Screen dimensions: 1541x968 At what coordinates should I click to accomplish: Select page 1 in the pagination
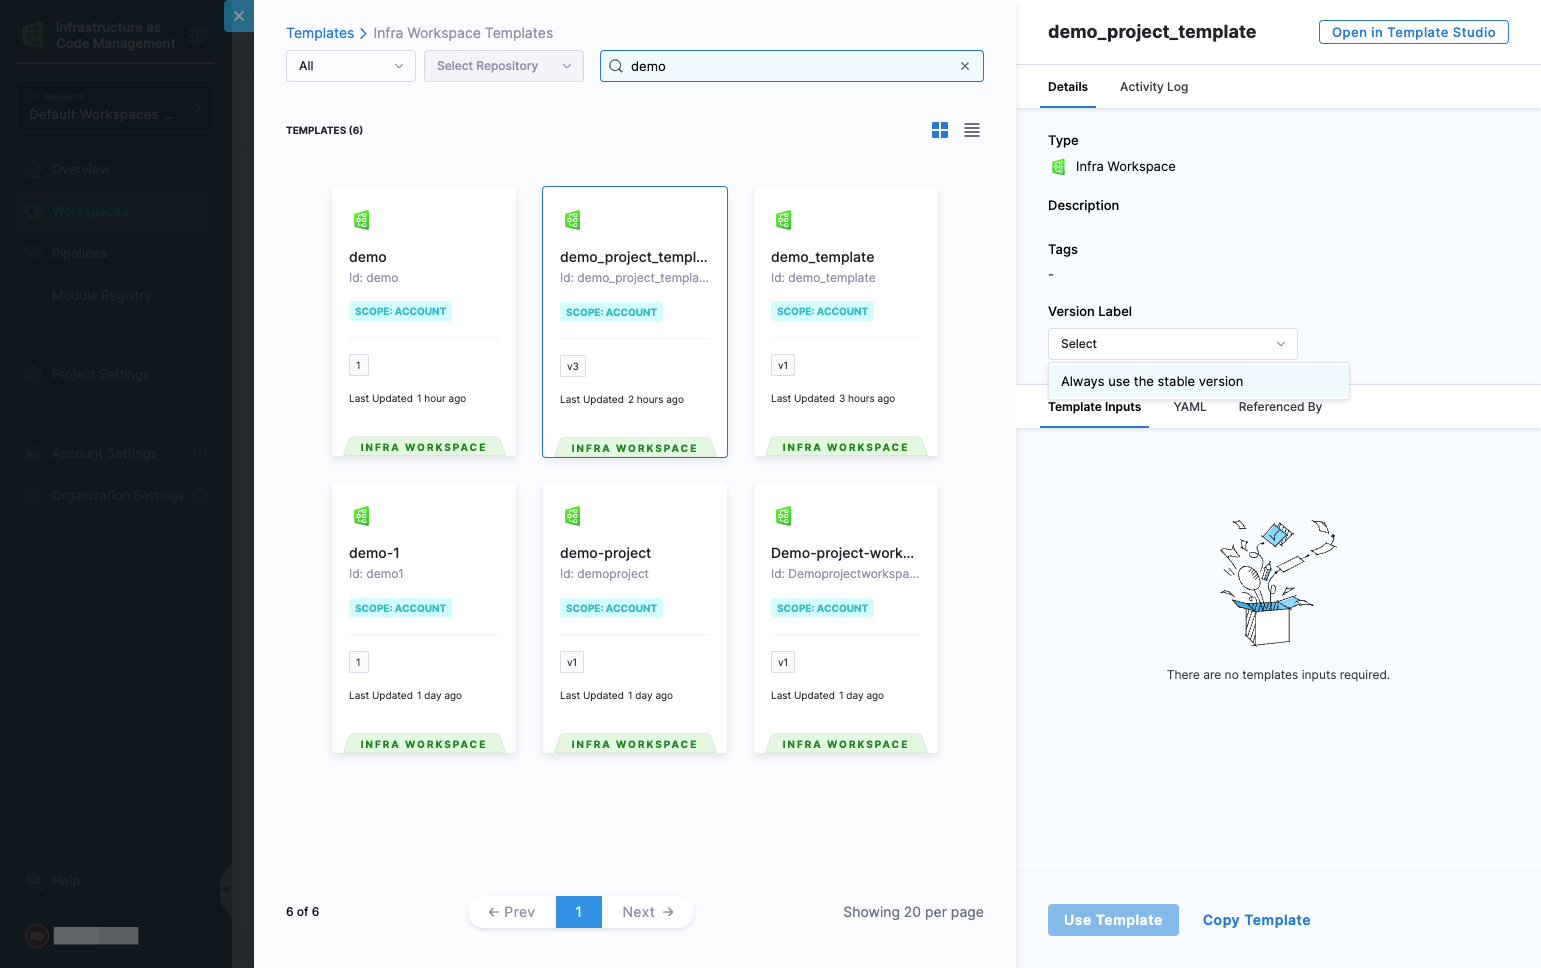point(579,912)
